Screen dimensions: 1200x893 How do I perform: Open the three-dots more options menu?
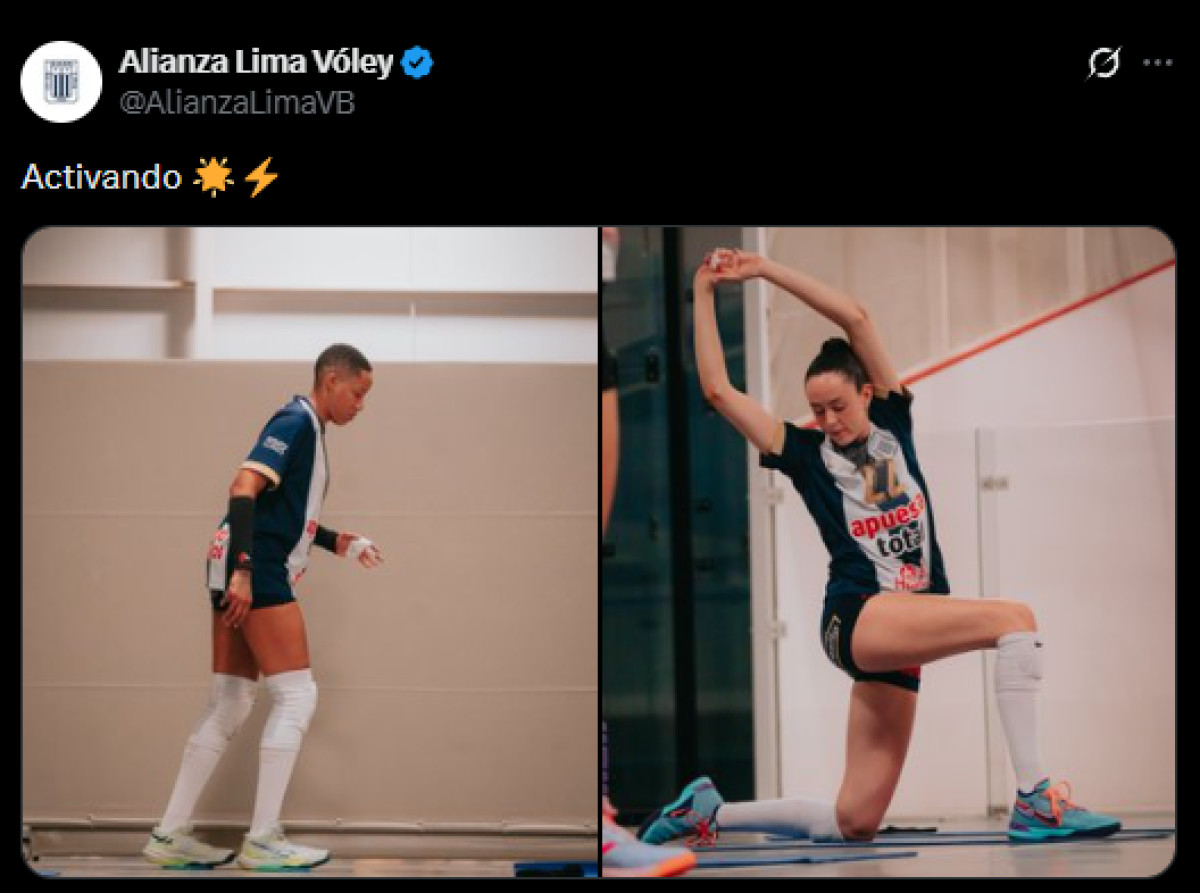tap(1157, 62)
